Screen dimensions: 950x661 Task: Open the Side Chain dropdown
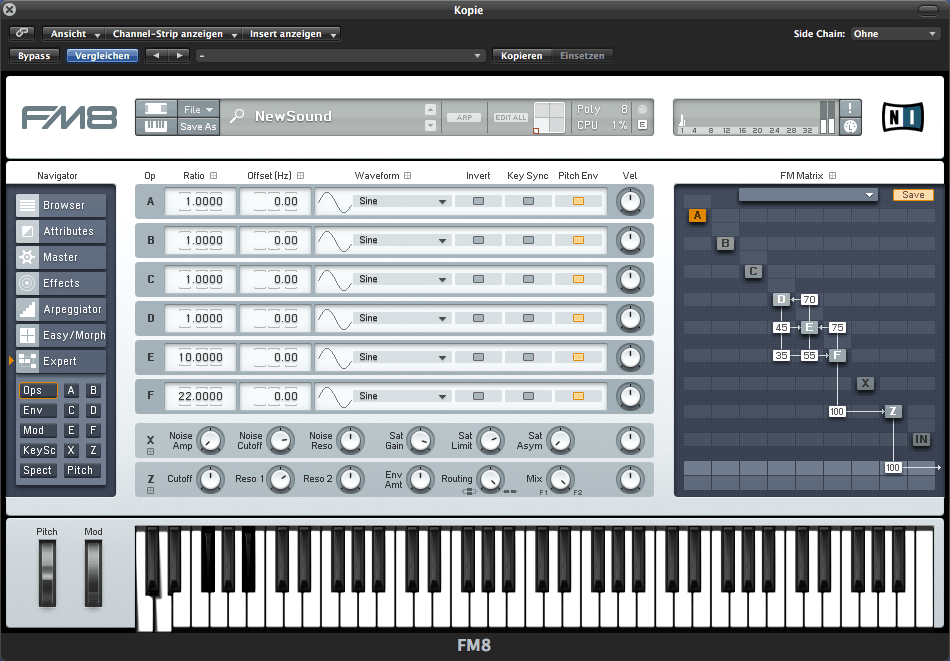[895, 34]
